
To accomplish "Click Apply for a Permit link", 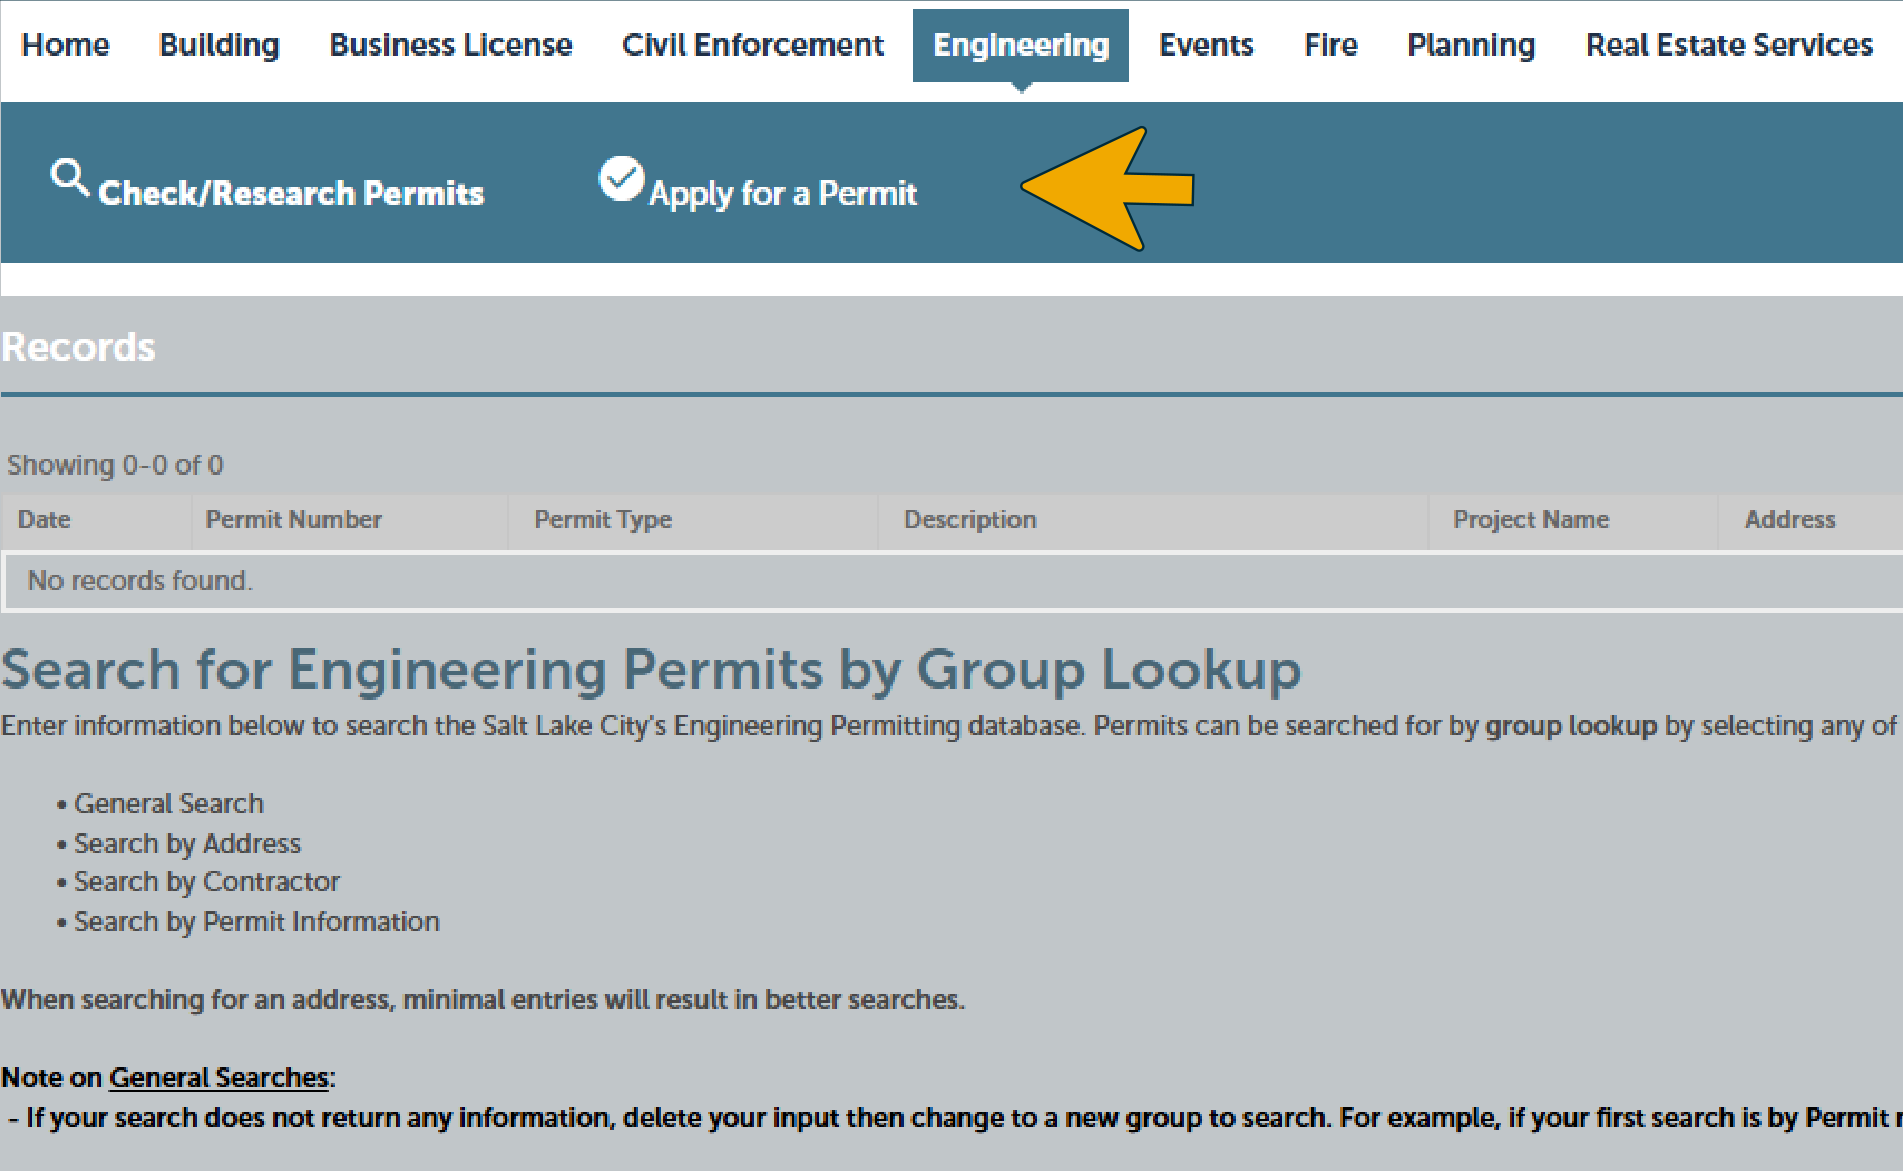I will click(783, 194).
